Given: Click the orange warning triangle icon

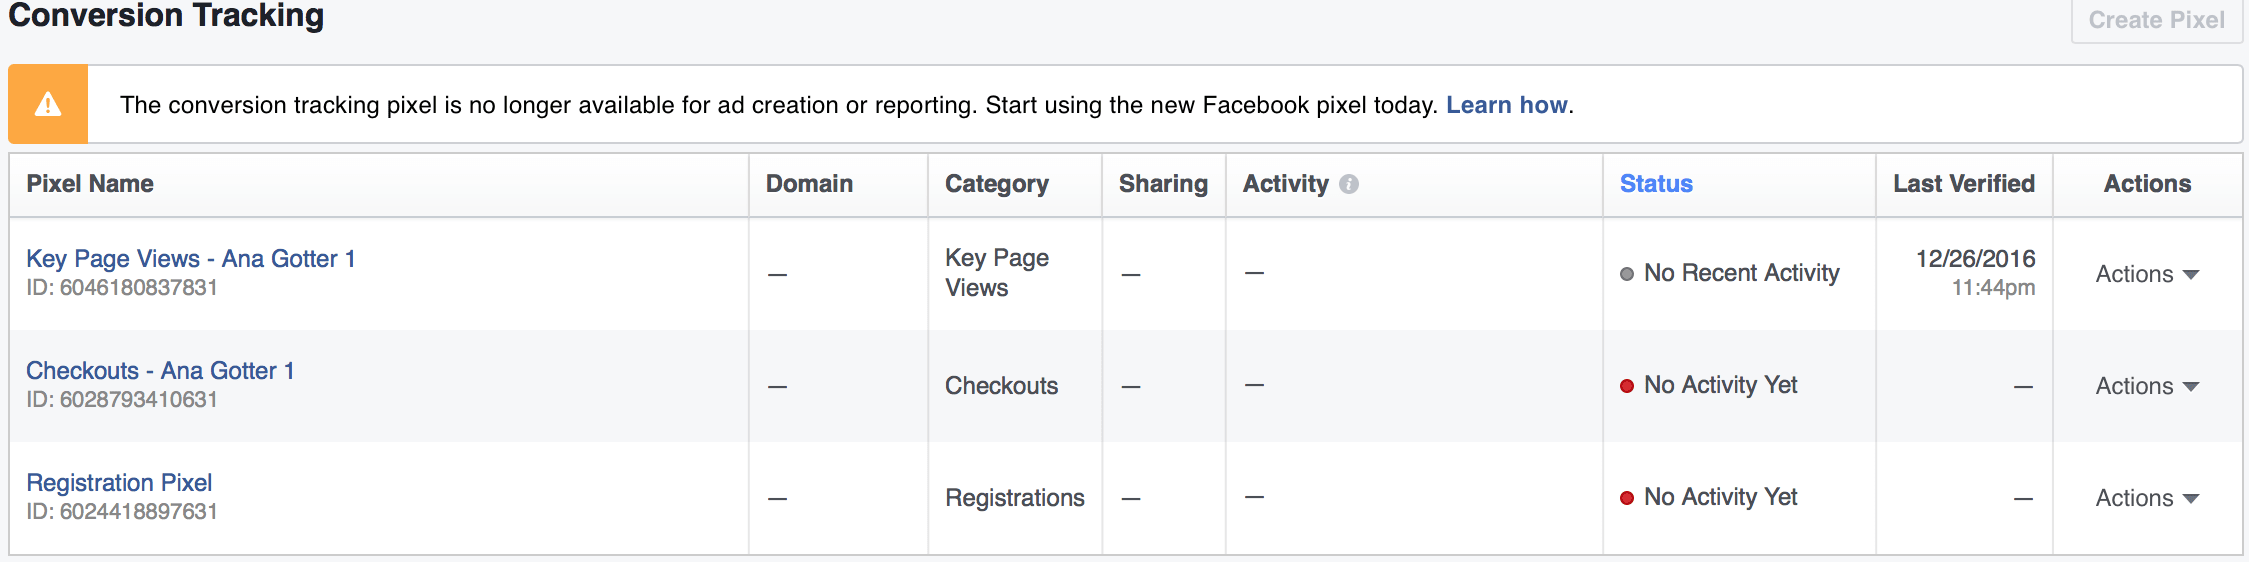Looking at the screenshot, I should [x=48, y=104].
